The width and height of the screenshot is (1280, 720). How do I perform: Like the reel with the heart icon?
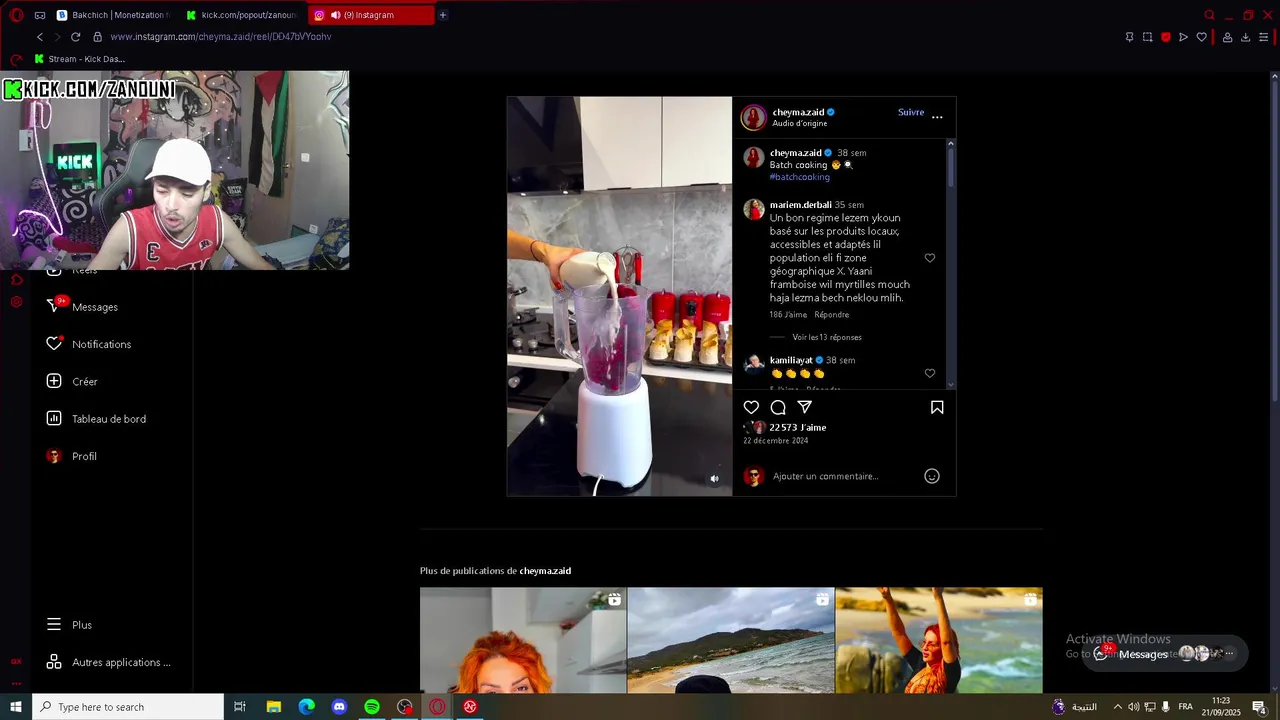pos(751,407)
